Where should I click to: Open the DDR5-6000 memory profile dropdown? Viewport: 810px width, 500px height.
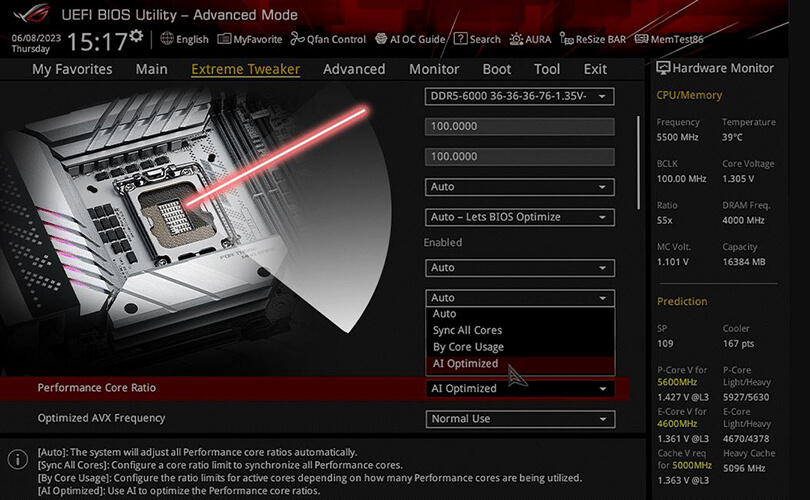click(x=520, y=96)
